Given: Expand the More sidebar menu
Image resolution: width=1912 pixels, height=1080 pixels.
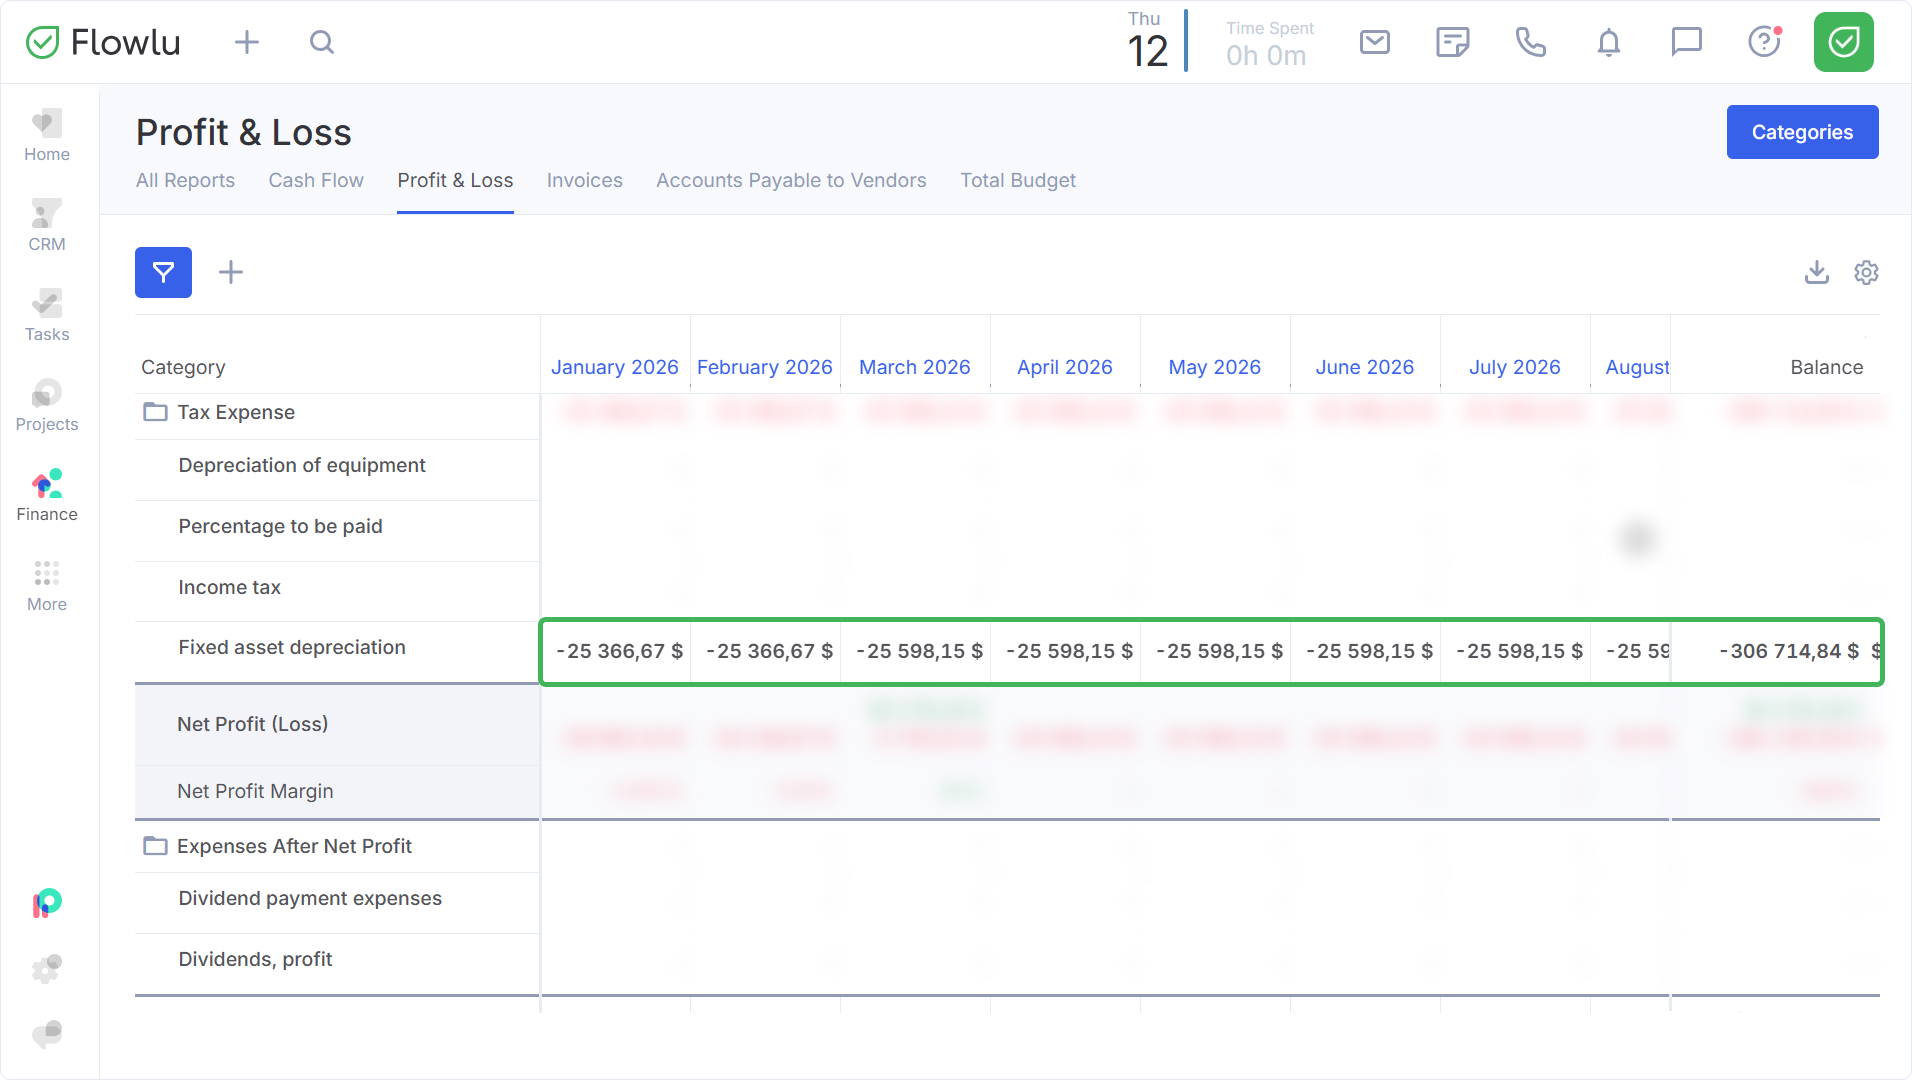Looking at the screenshot, I should click(x=47, y=586).
